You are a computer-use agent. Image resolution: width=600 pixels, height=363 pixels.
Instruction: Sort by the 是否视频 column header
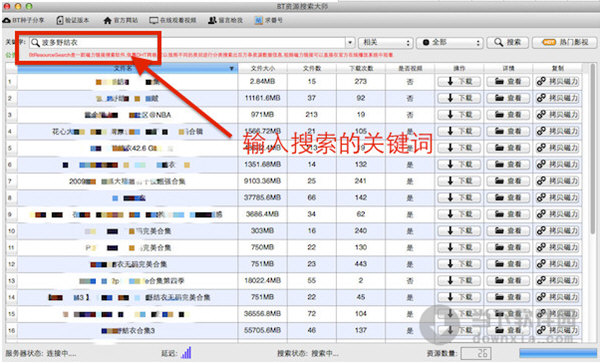tap(410, 68)
